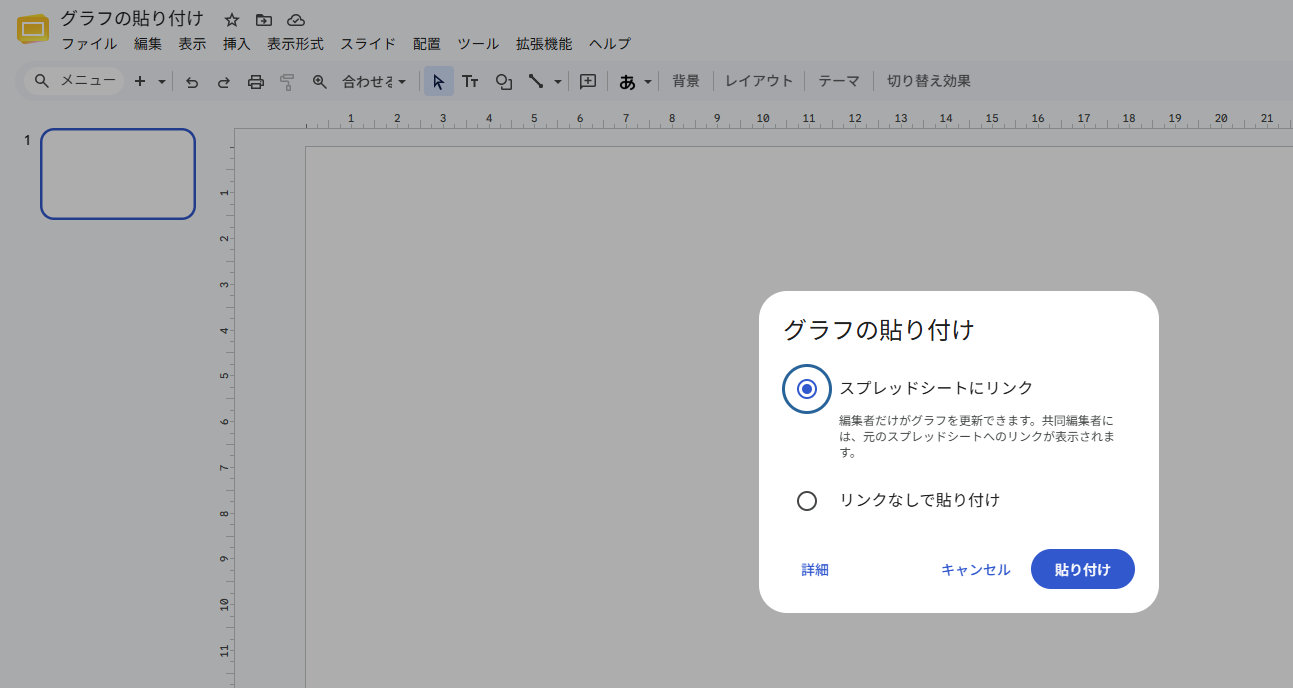Click the redo arrow icon
Viewport: 1293px width, 688px height.
(224, 82)
